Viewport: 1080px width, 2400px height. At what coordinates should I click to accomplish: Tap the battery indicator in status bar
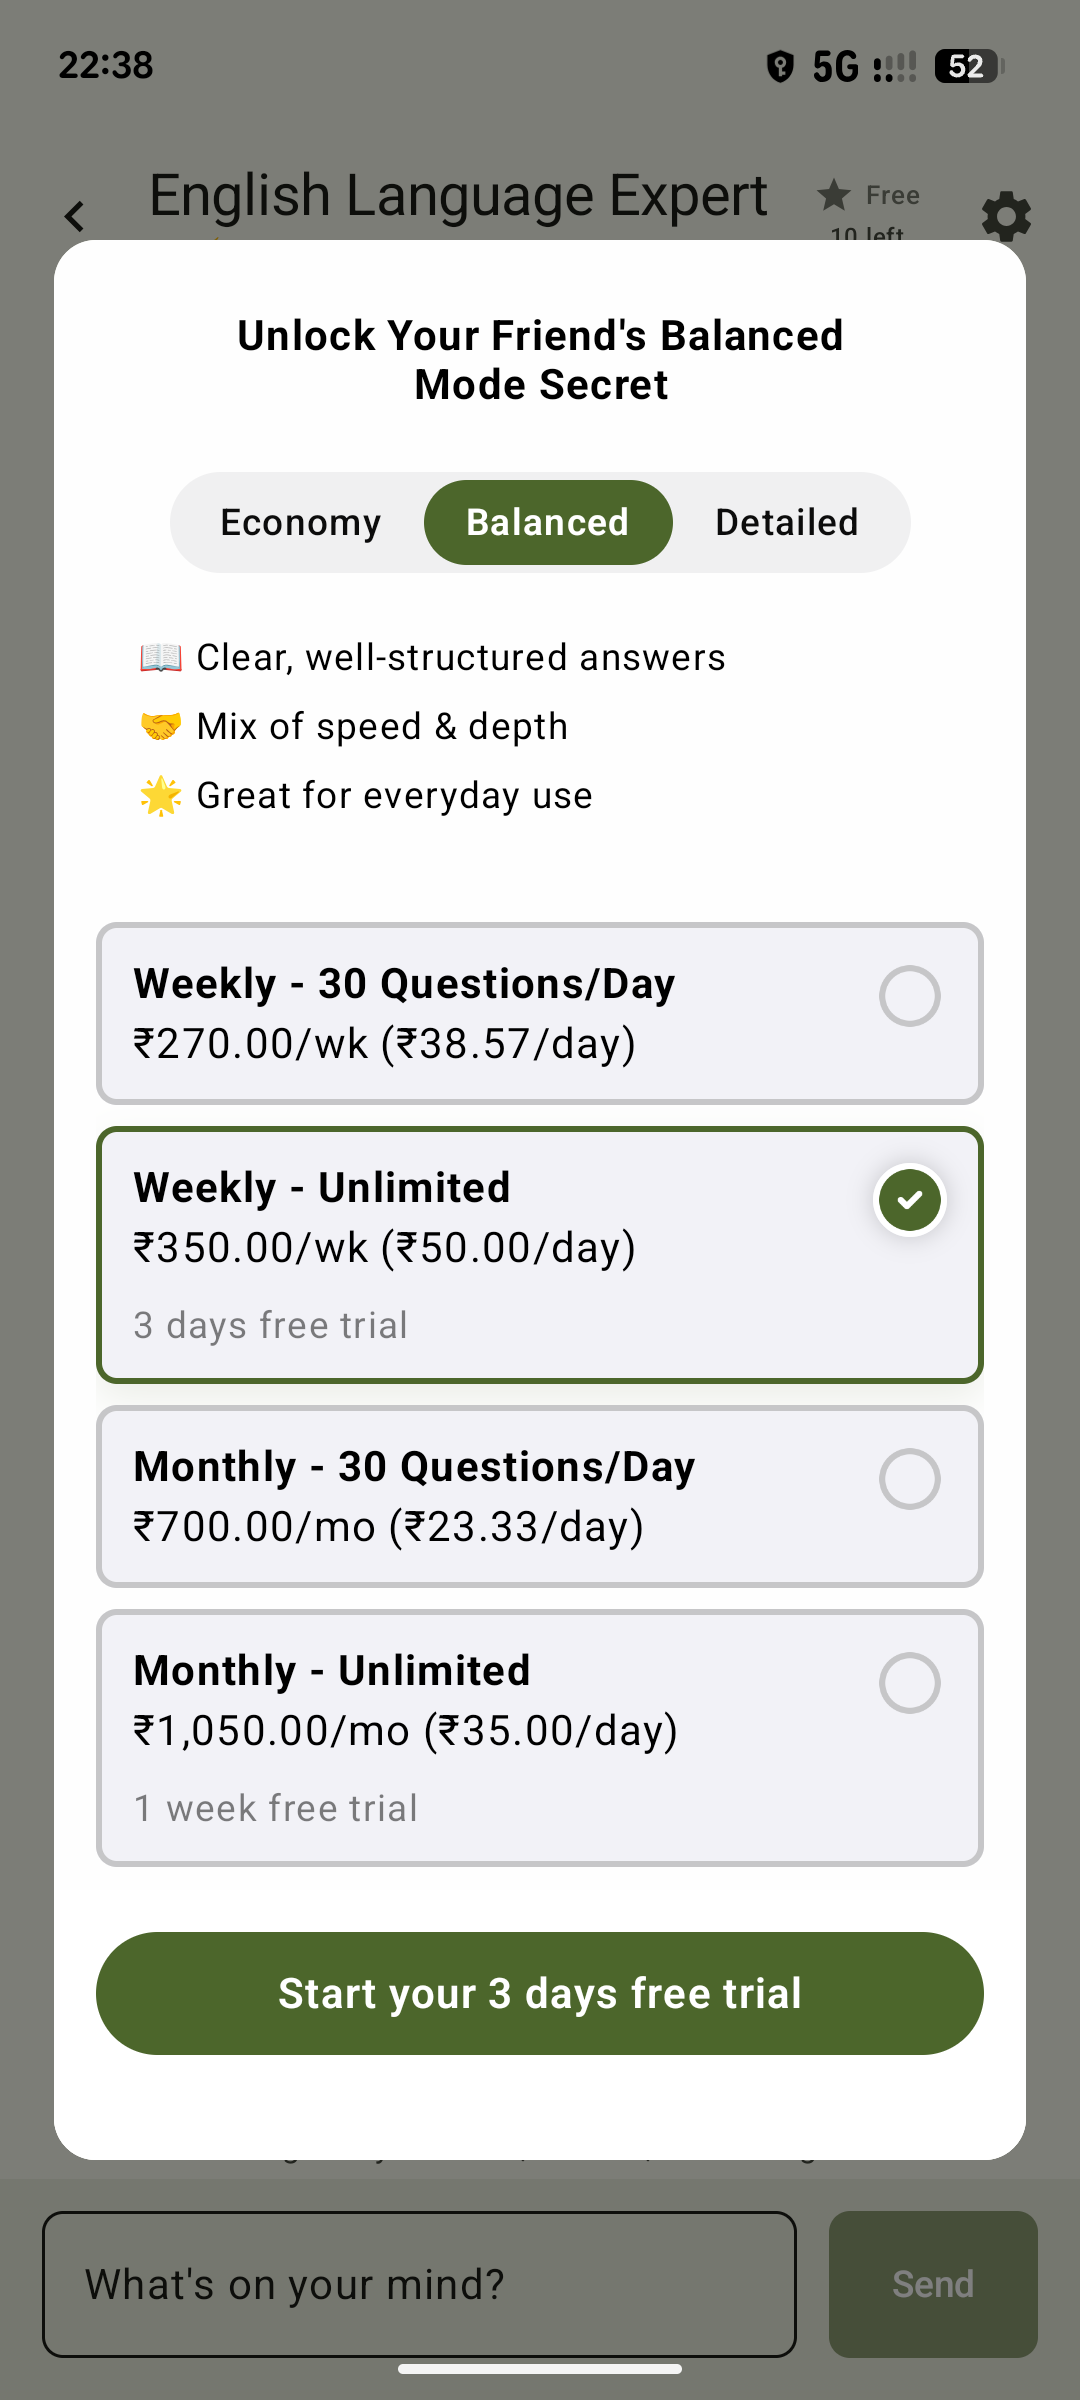point(968,66)
